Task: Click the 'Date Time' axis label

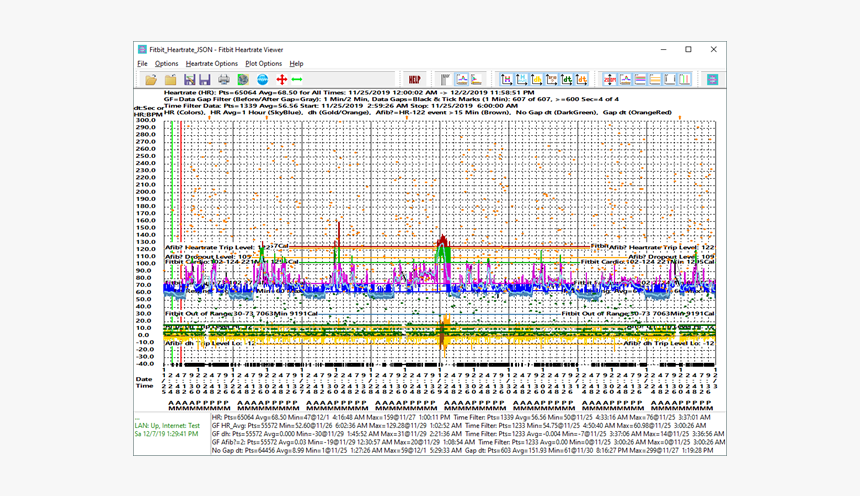Action: point(144,382)
